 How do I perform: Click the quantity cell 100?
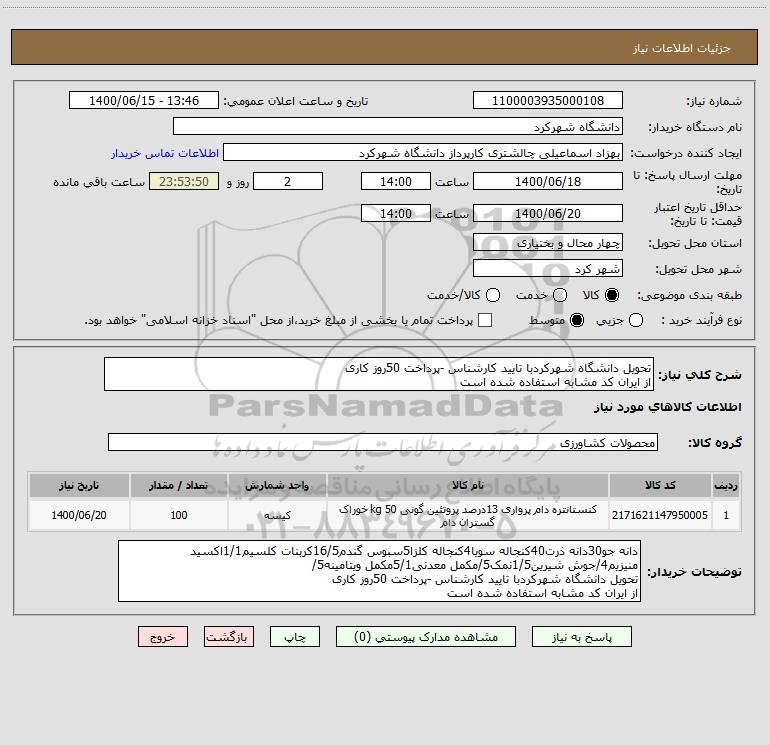(x=179, y=515)
